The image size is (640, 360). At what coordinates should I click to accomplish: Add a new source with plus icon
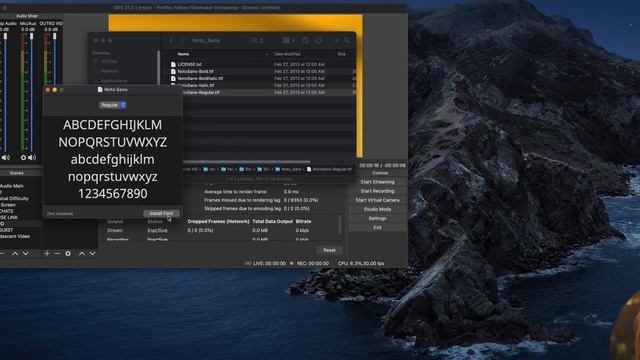pos(47,253)
